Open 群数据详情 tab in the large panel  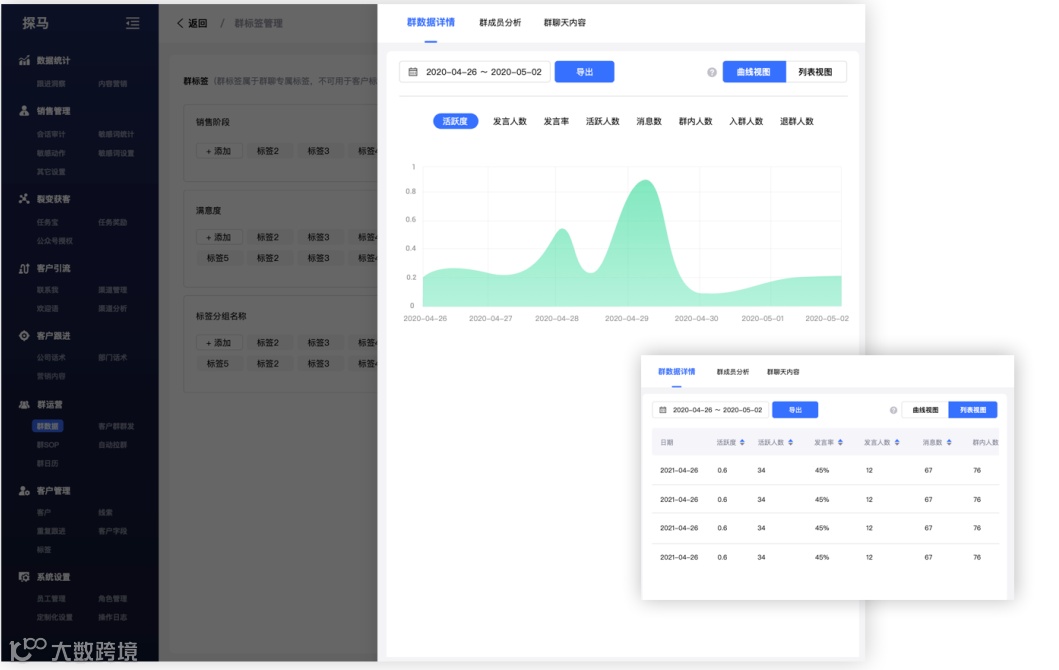pos(431,22)
